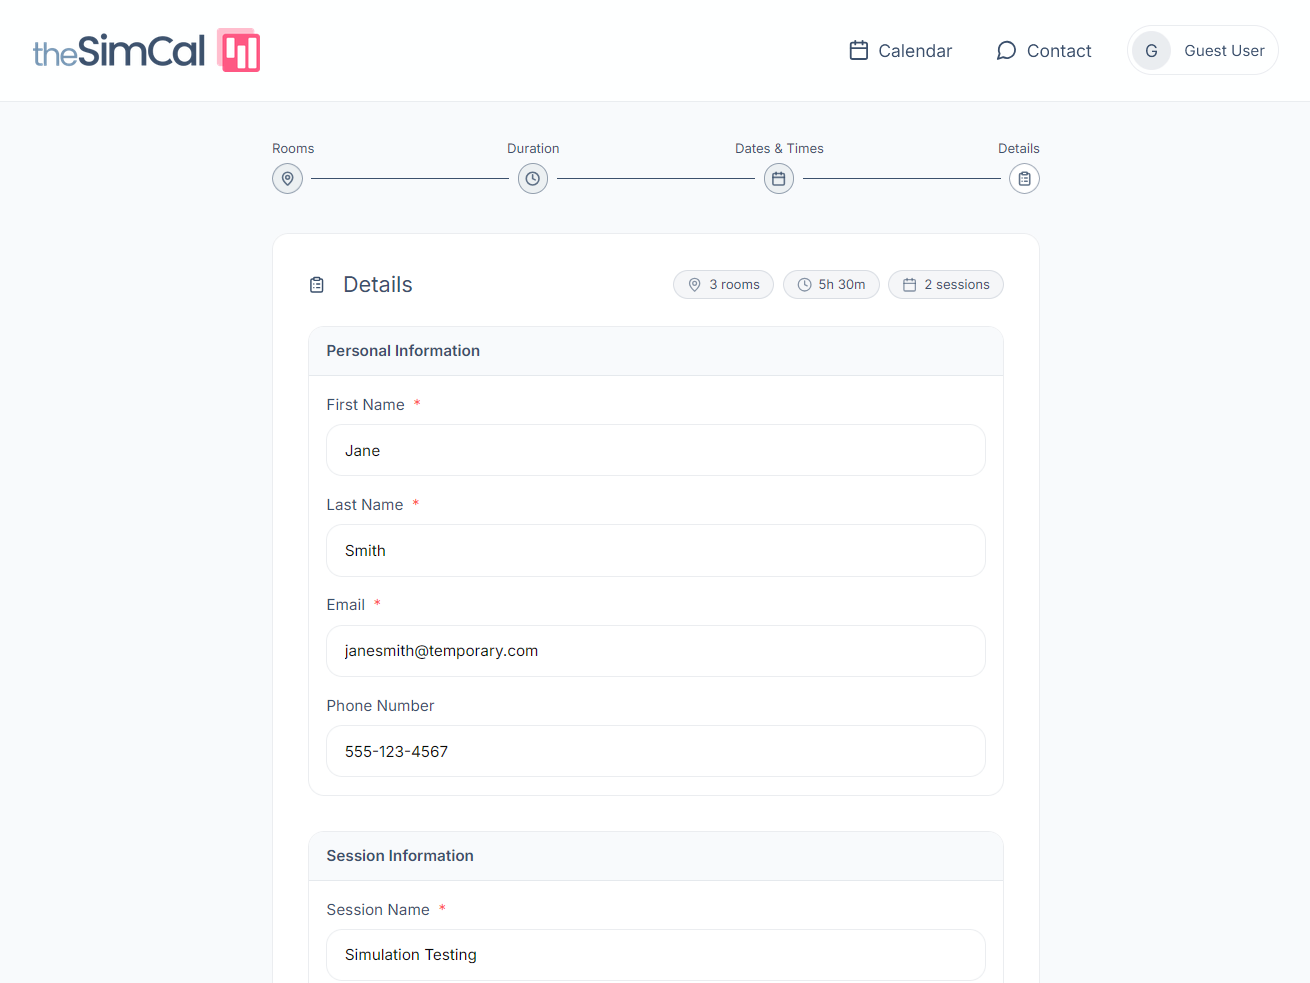Image resolution: width=1310 pixels, height=983 pixels.
Task: Click the Details step label
Action: (1018, 148)
